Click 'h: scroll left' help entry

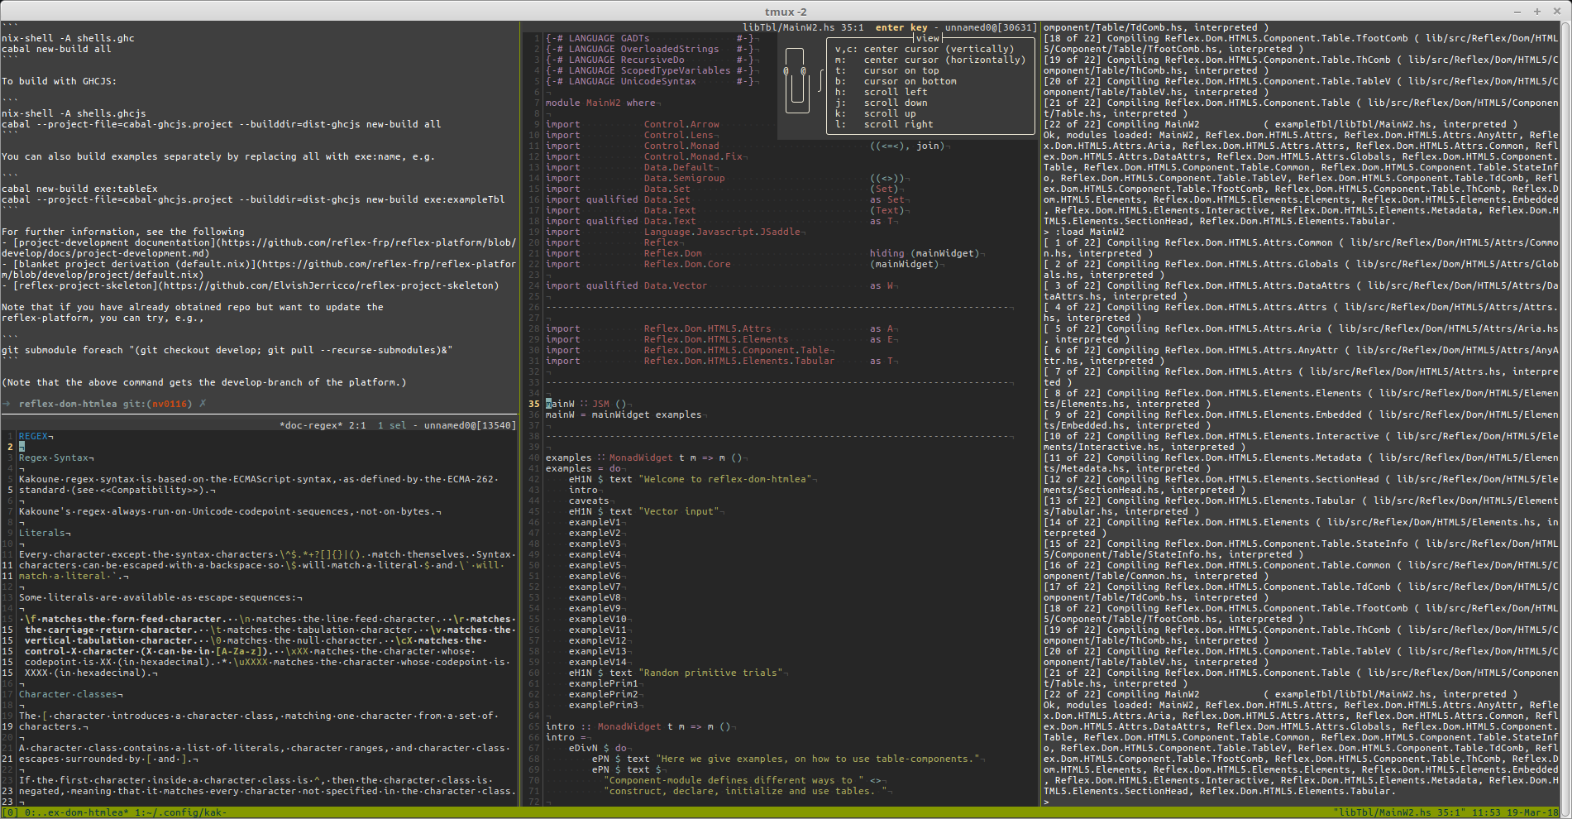881,92
